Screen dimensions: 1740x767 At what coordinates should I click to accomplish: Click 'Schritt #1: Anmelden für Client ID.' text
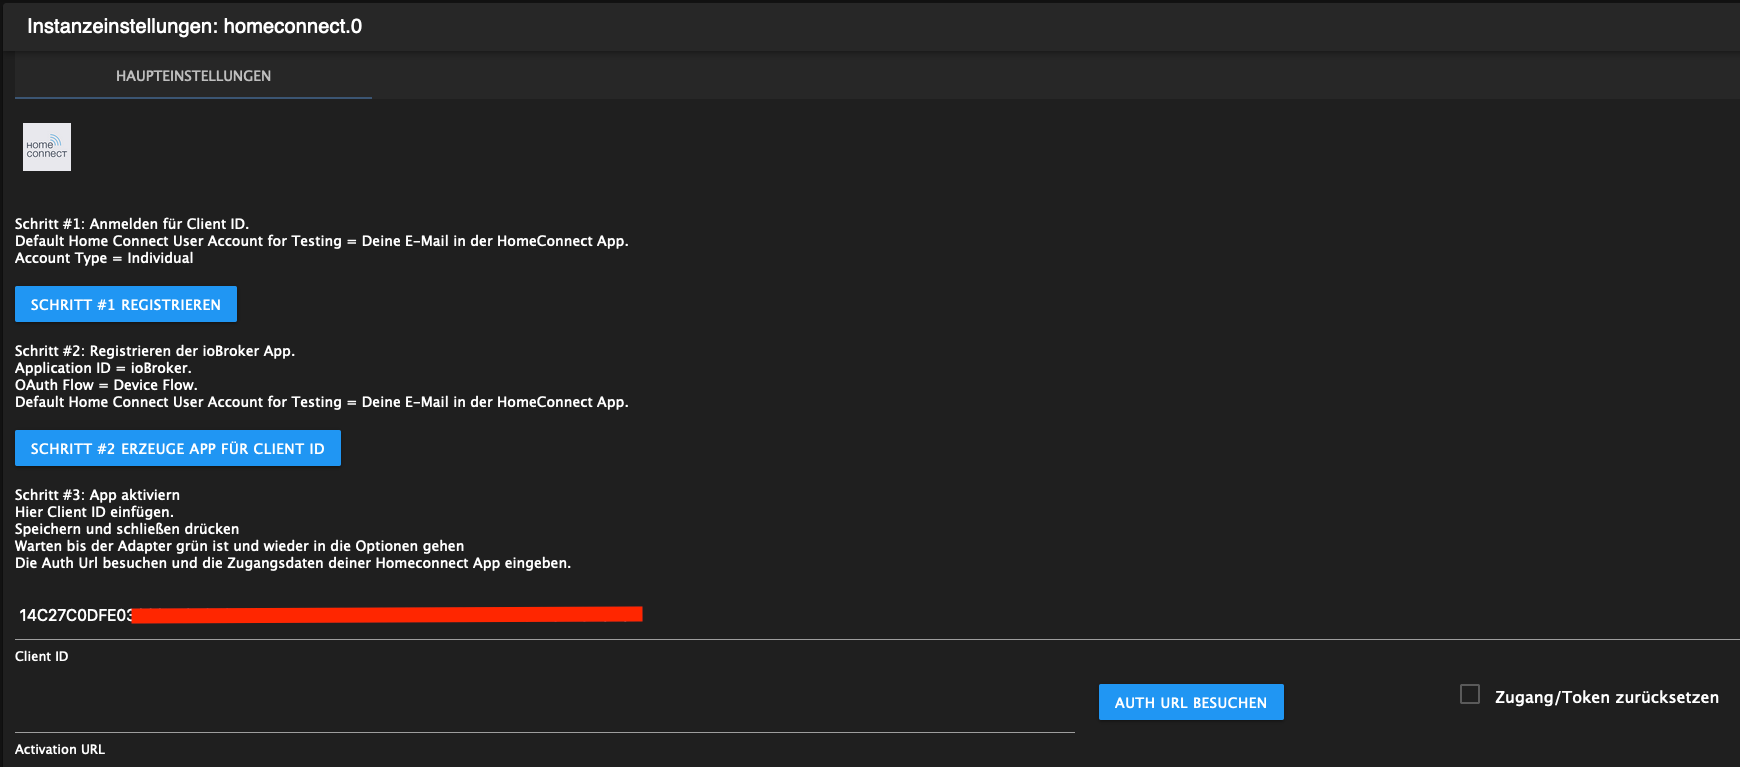click(132, 224)
